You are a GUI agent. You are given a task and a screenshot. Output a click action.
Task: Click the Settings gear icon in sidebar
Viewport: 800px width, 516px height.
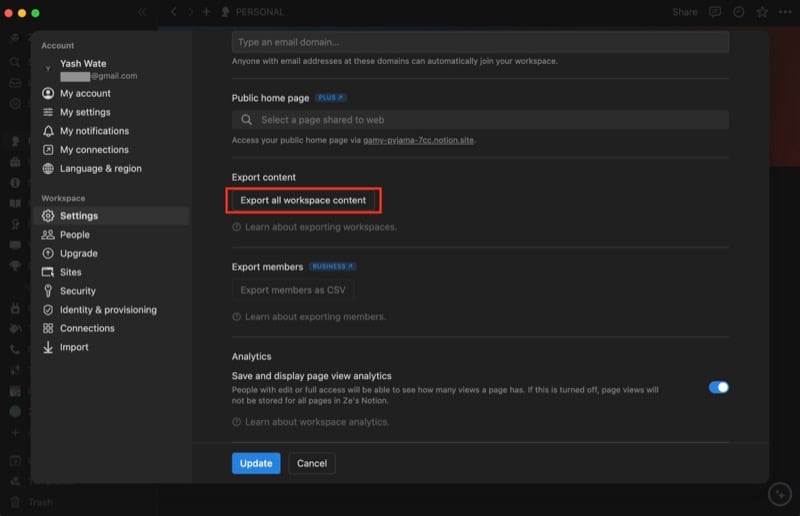pos(48,216)
